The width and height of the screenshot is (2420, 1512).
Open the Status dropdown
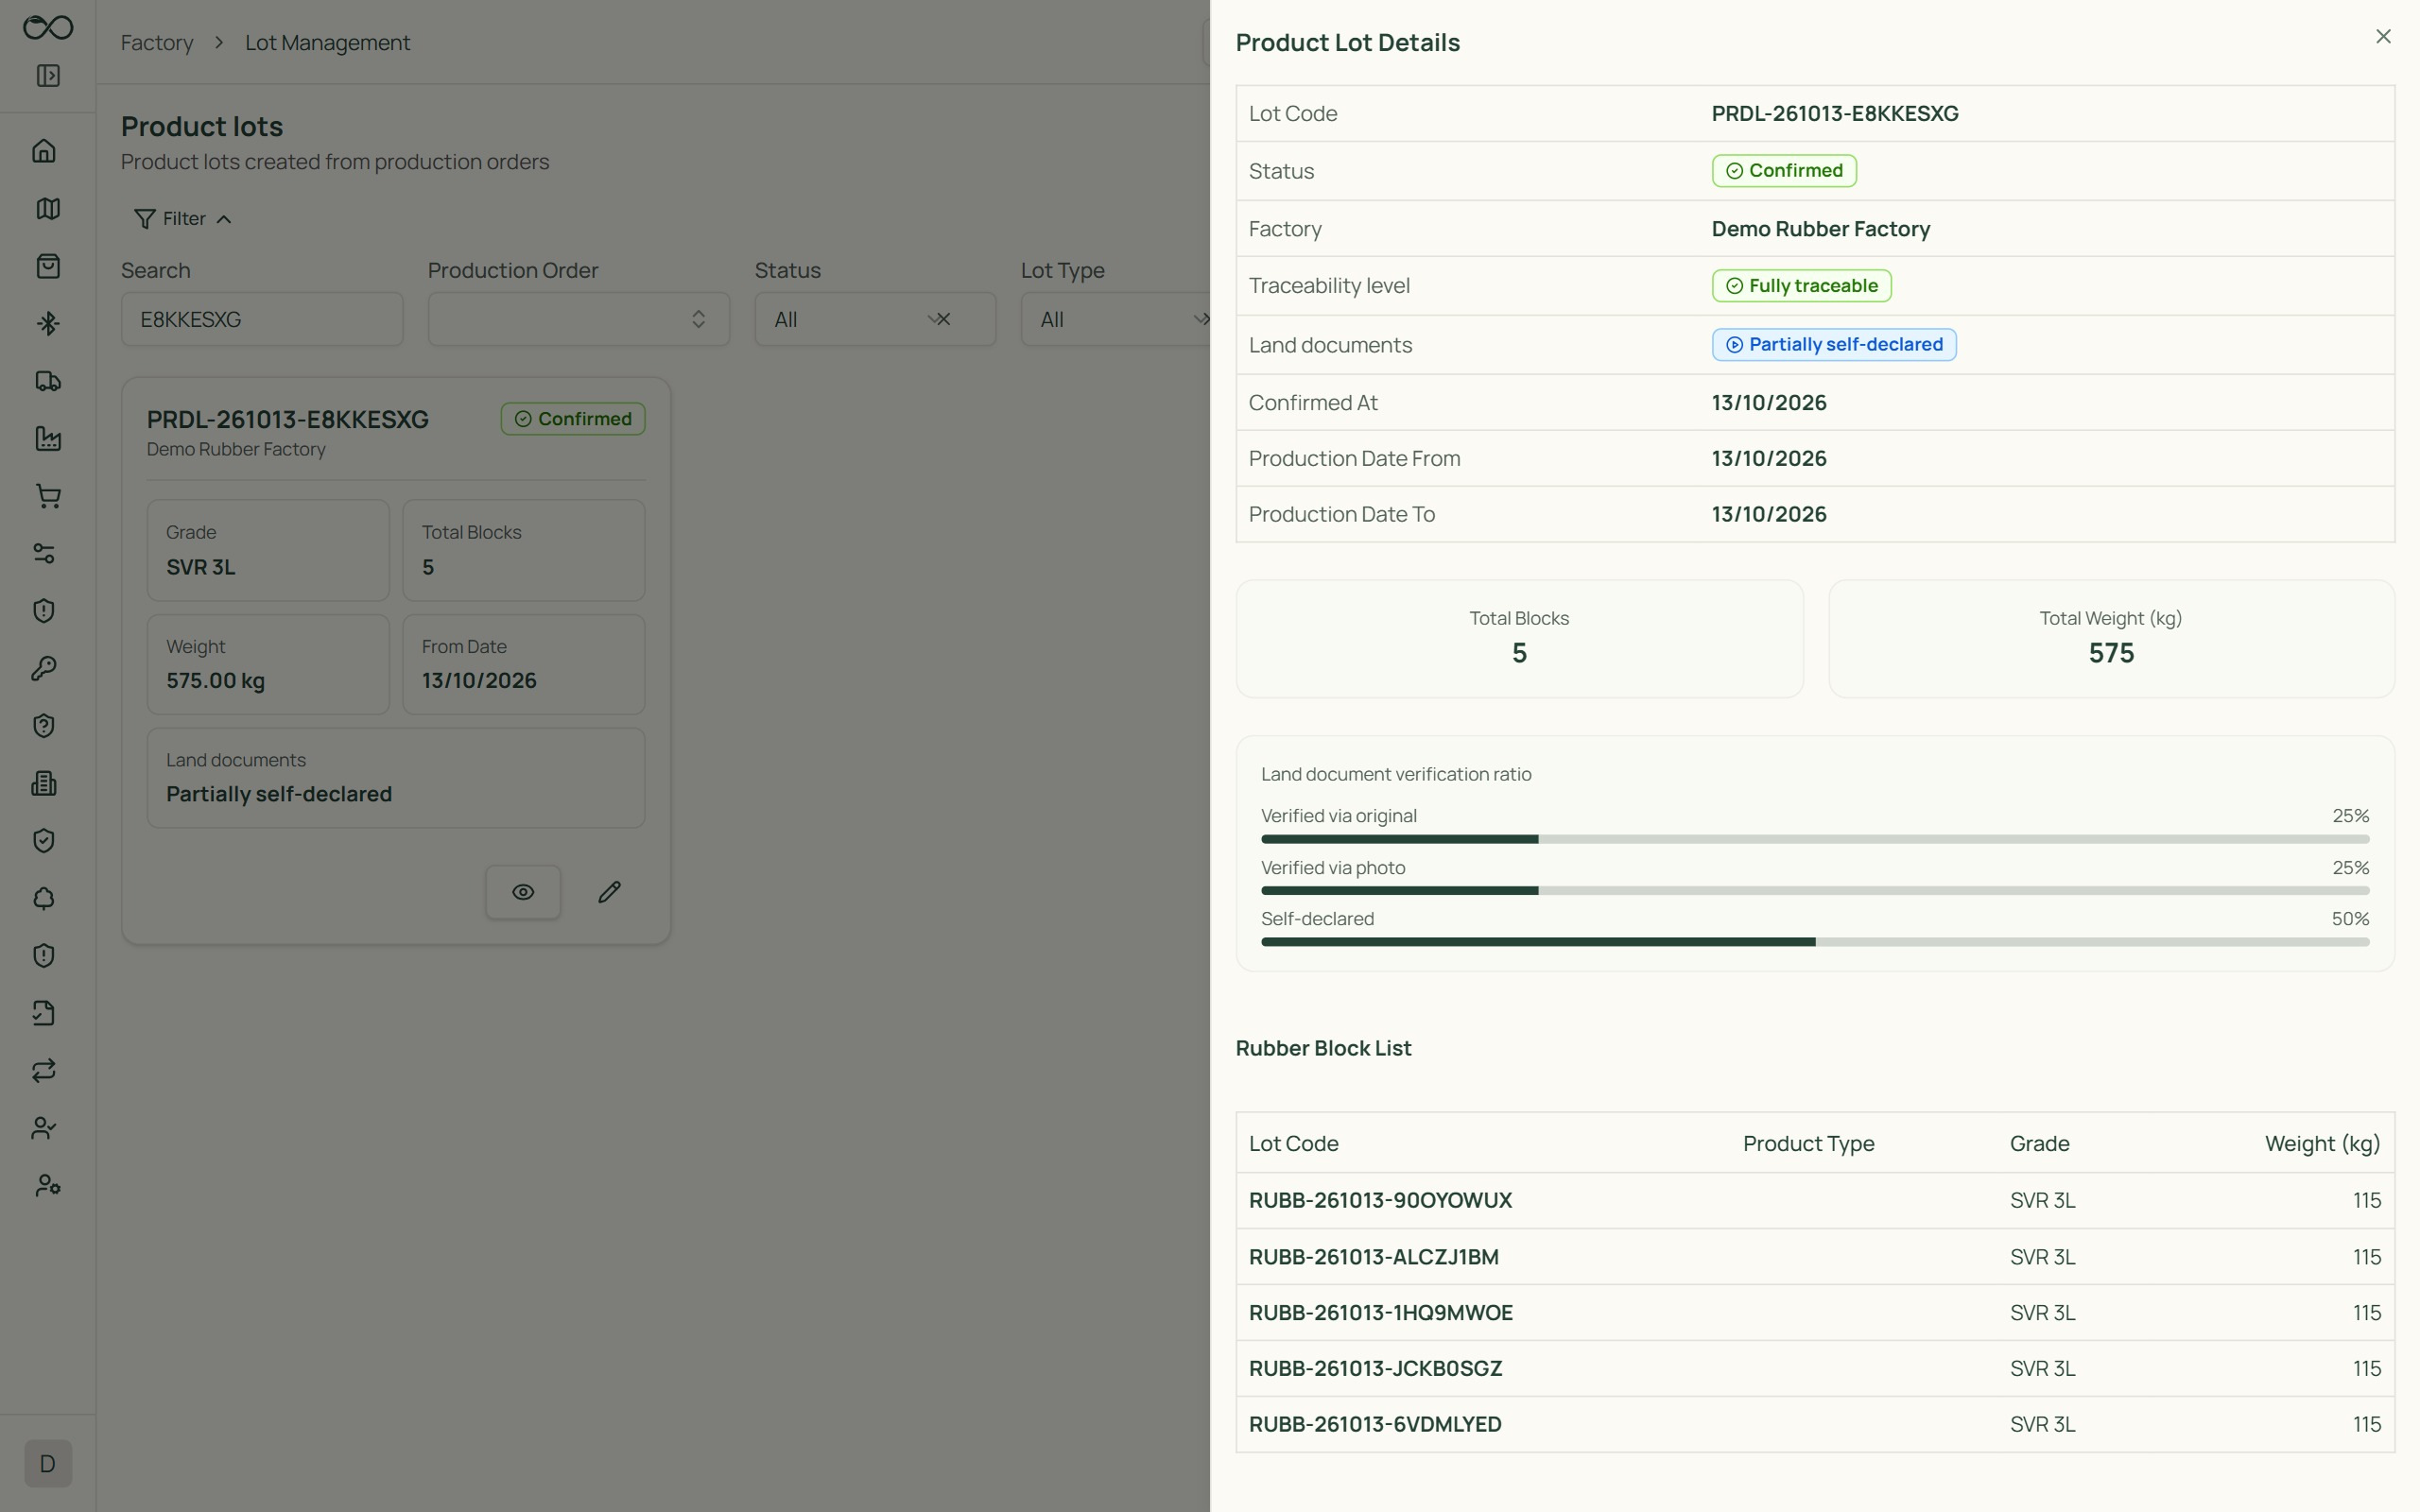click(x=875, y=319)
